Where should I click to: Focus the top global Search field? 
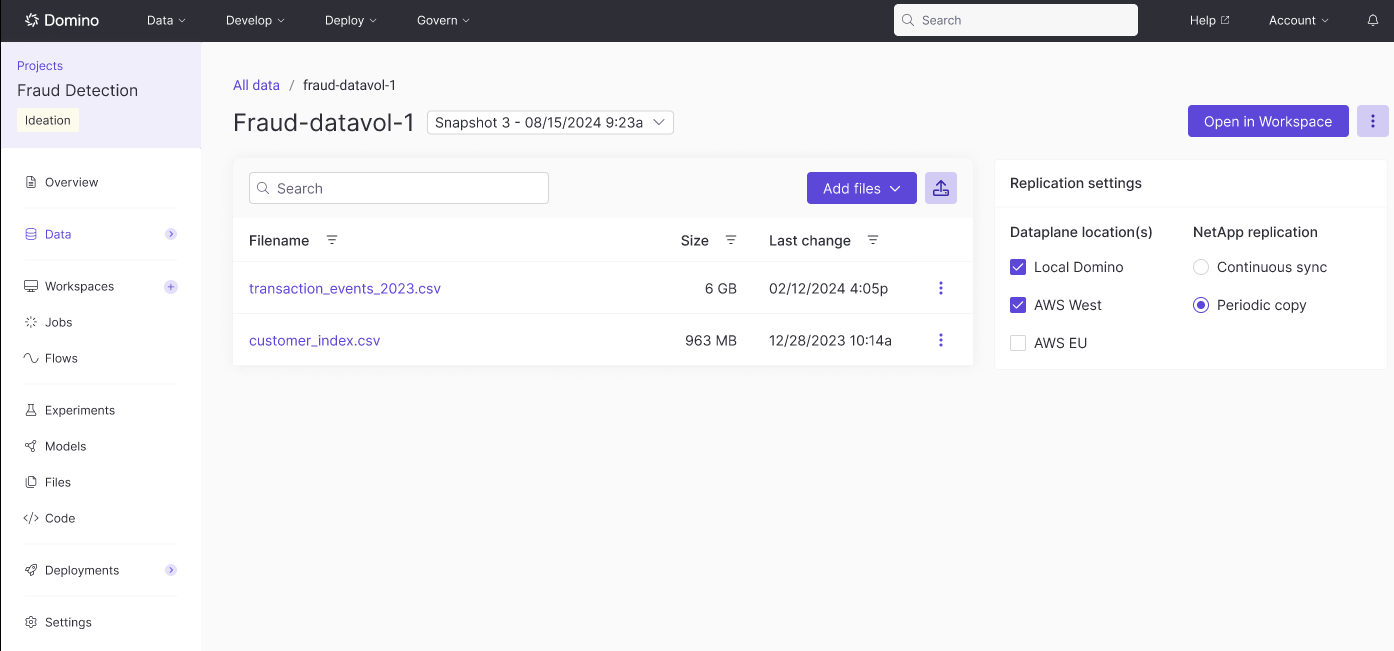pos(1016,20)
